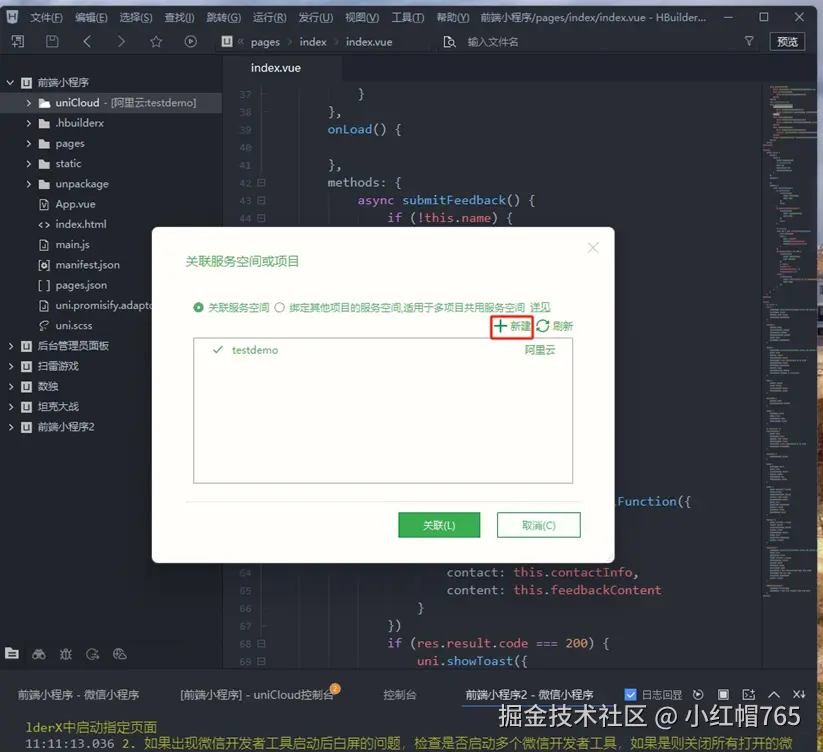The image size is (823, 752).
Task: Click the 新建 button in dialog
Action: (512, 326)
